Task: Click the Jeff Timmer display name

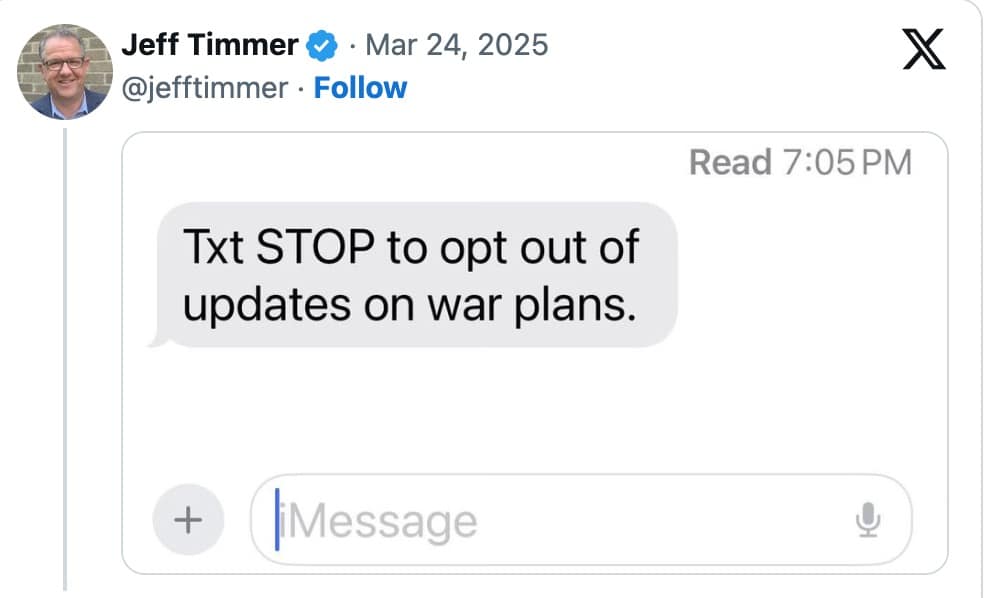Action: (x=209, y=45)
